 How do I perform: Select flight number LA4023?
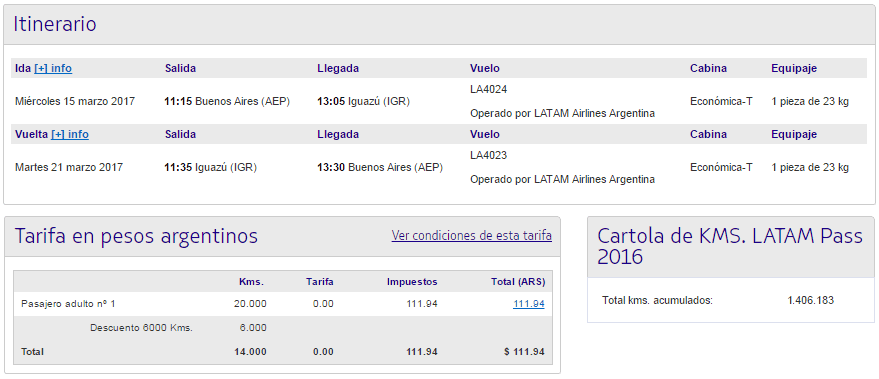(488, 155)
